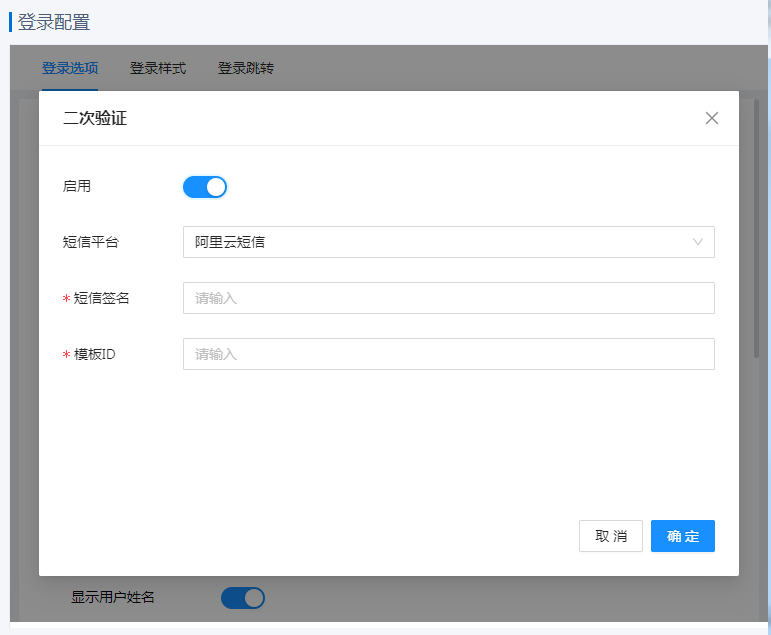Viewport: 771px width, 635px height.
Task: Click the required 短信签名 label
Action: coord(102,298)
